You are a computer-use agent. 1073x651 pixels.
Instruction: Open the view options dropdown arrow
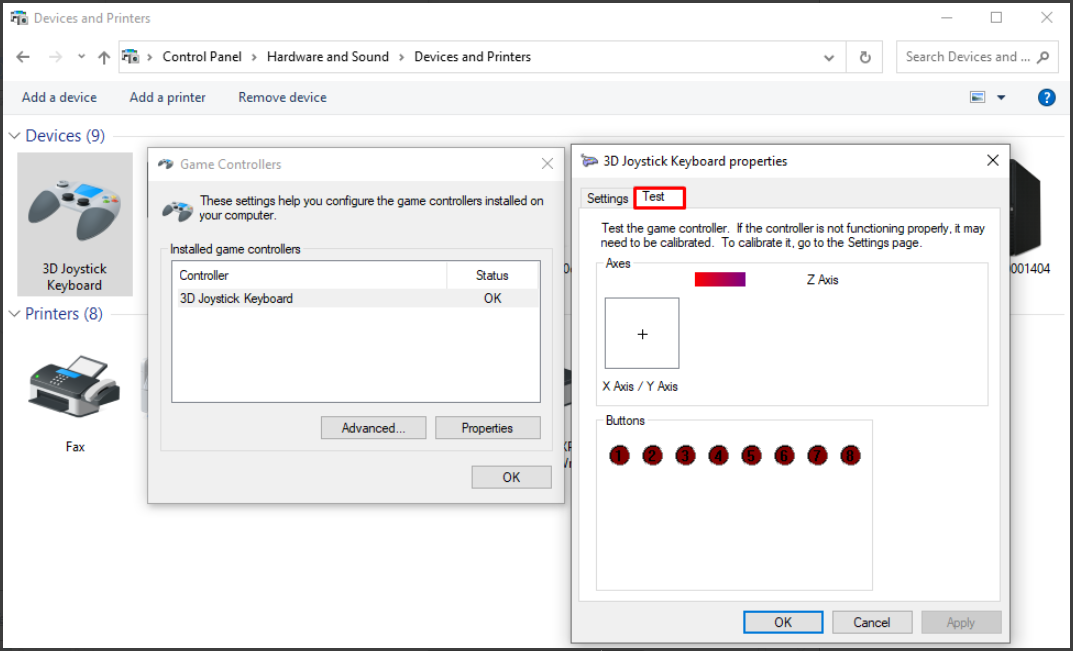[x=1001, y=97]
